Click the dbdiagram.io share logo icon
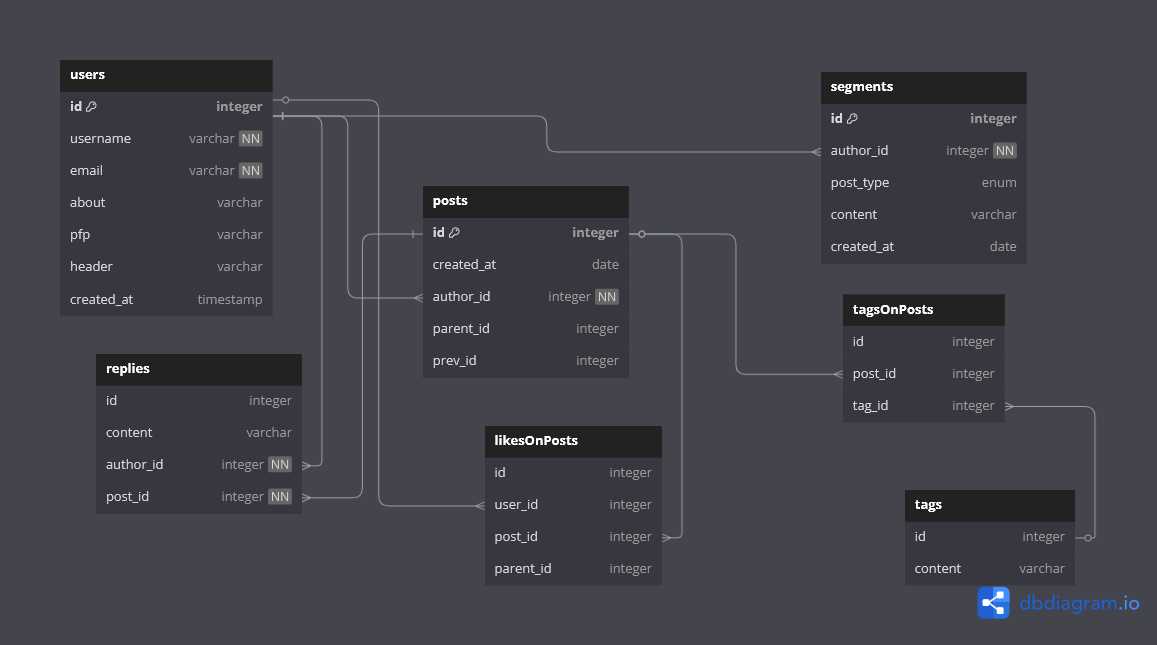The image size is (1157, 645). [993, 602]
